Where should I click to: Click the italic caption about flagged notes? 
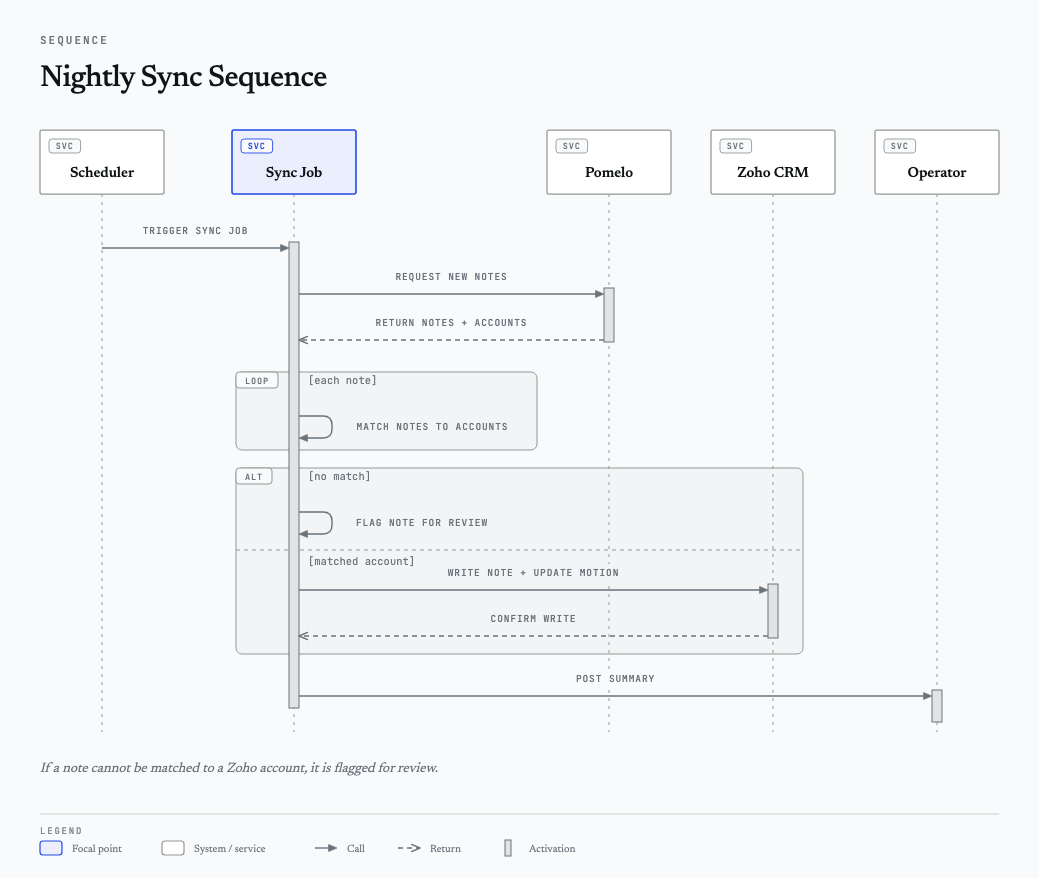point(239,768)
